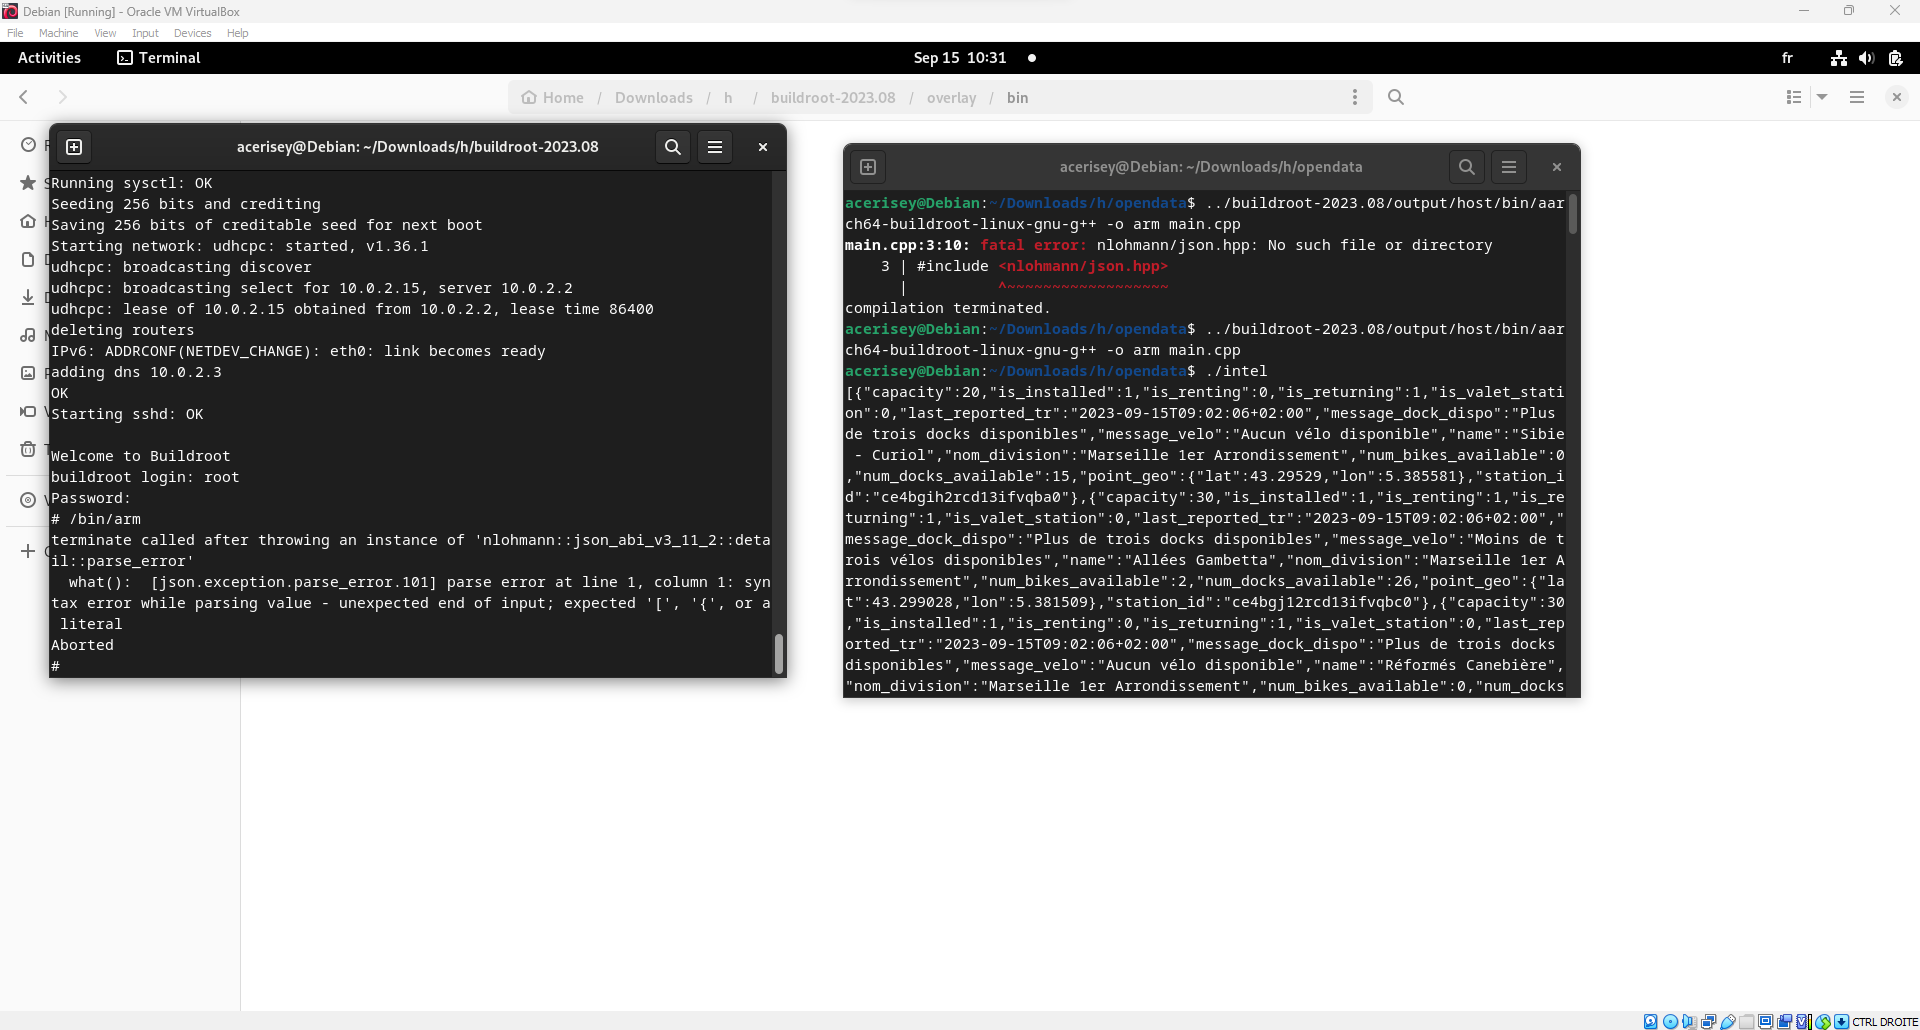
Task: Open the Terminal app menu in the top bar
Action: 159,58
